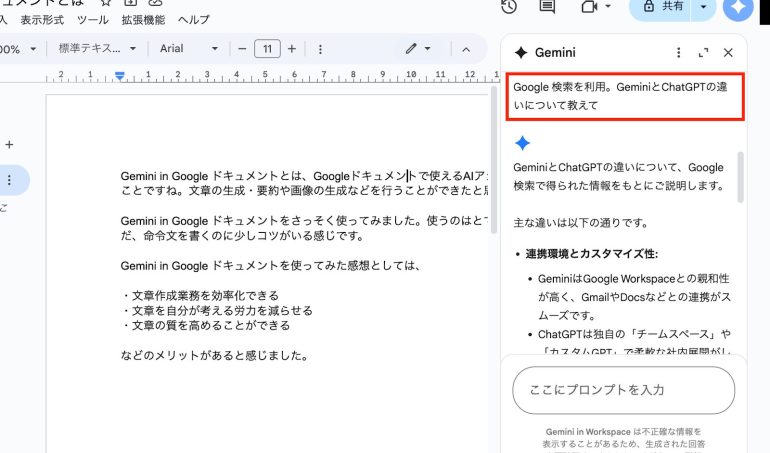Image resolution: width=770 pixels, height=453 pixels.
Task: Click the Gemini response scrollbar
Action: click(x=741, y=177)
